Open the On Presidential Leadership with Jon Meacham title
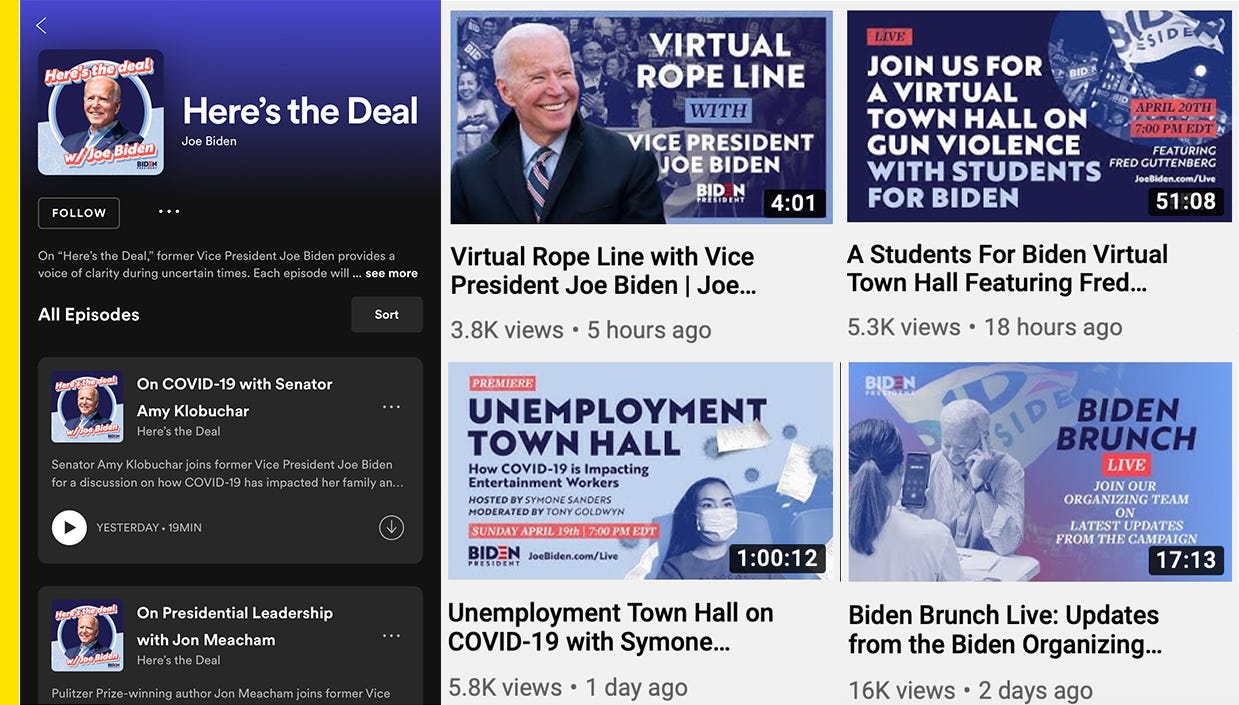The image size is (1239, 705). (235, 626)
